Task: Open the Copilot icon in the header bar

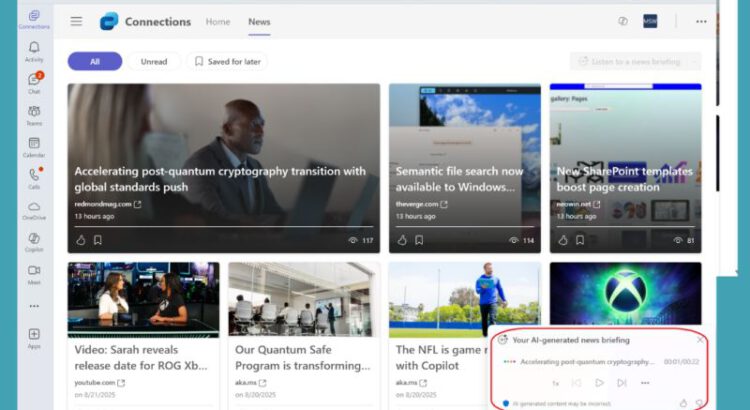Action: point(623,21)
